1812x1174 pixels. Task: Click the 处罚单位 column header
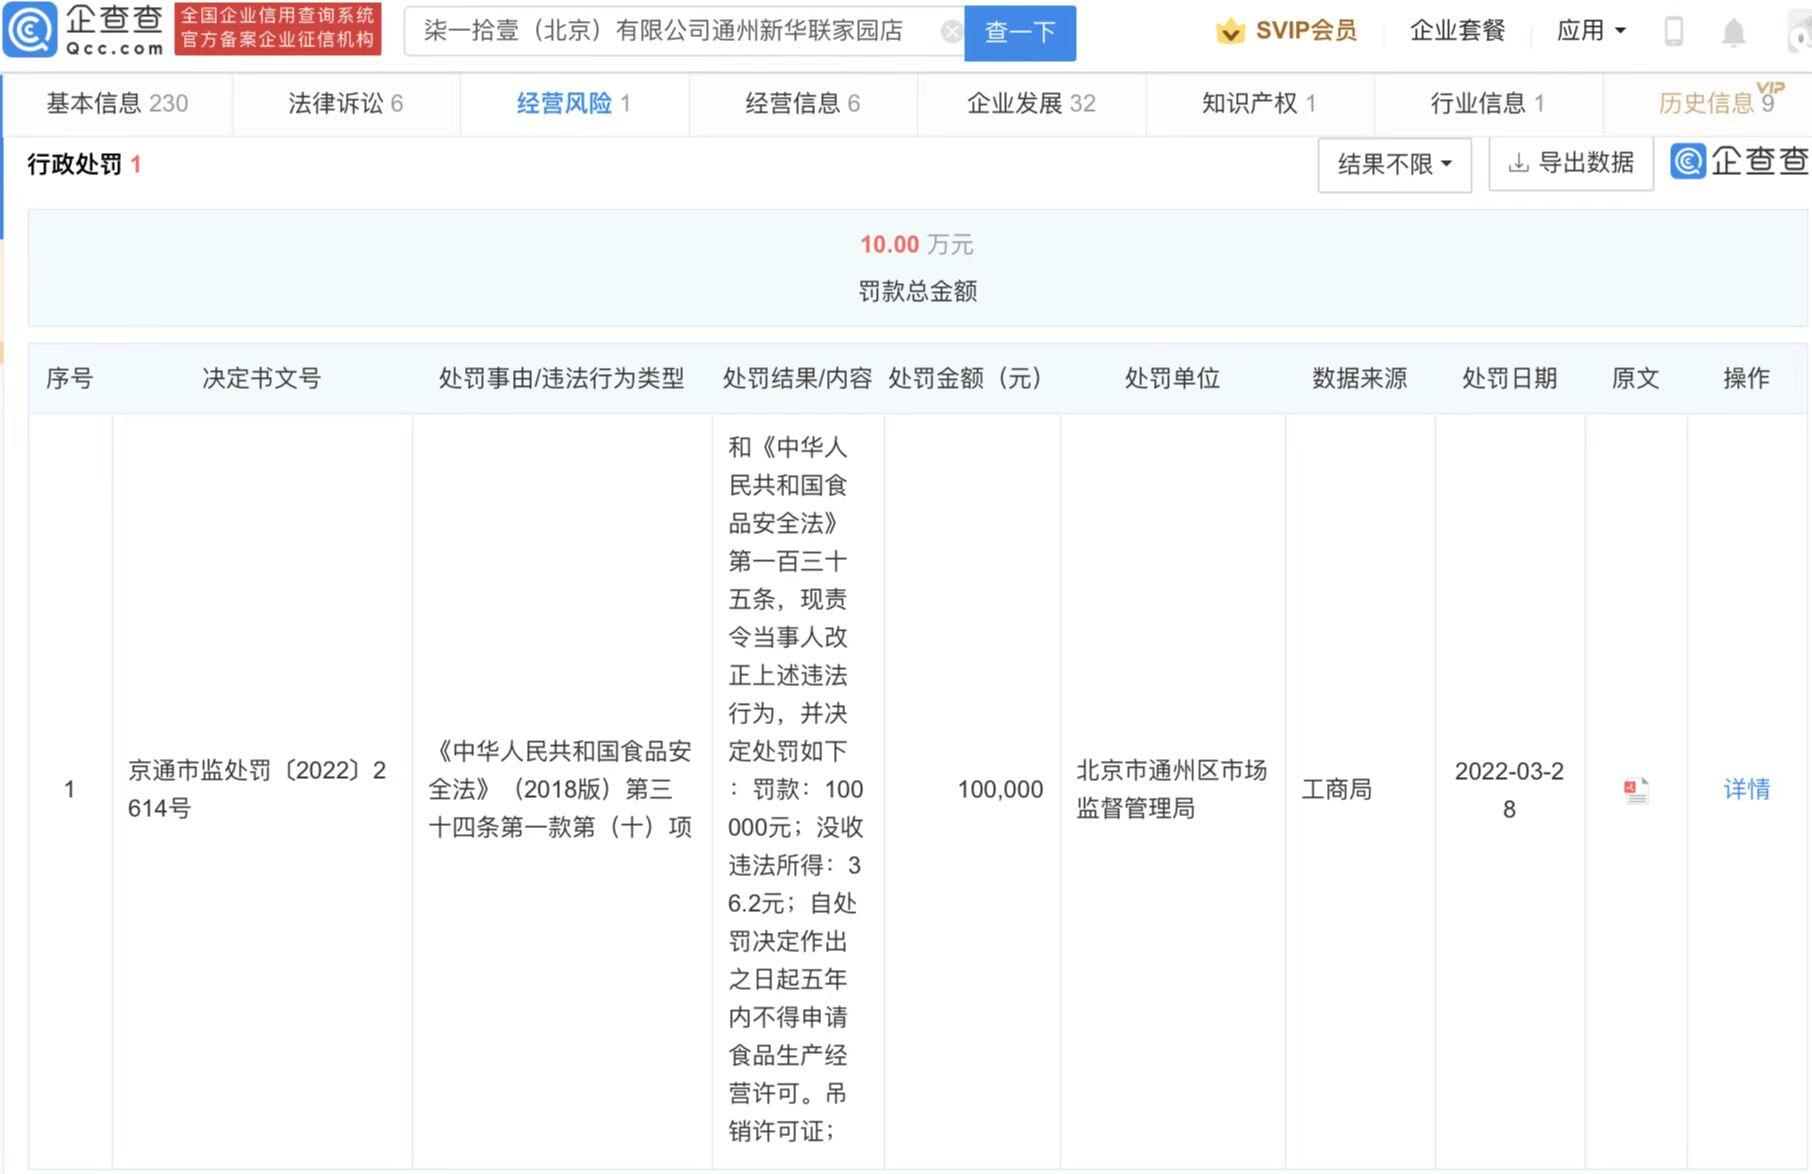tap(1172, 378)
